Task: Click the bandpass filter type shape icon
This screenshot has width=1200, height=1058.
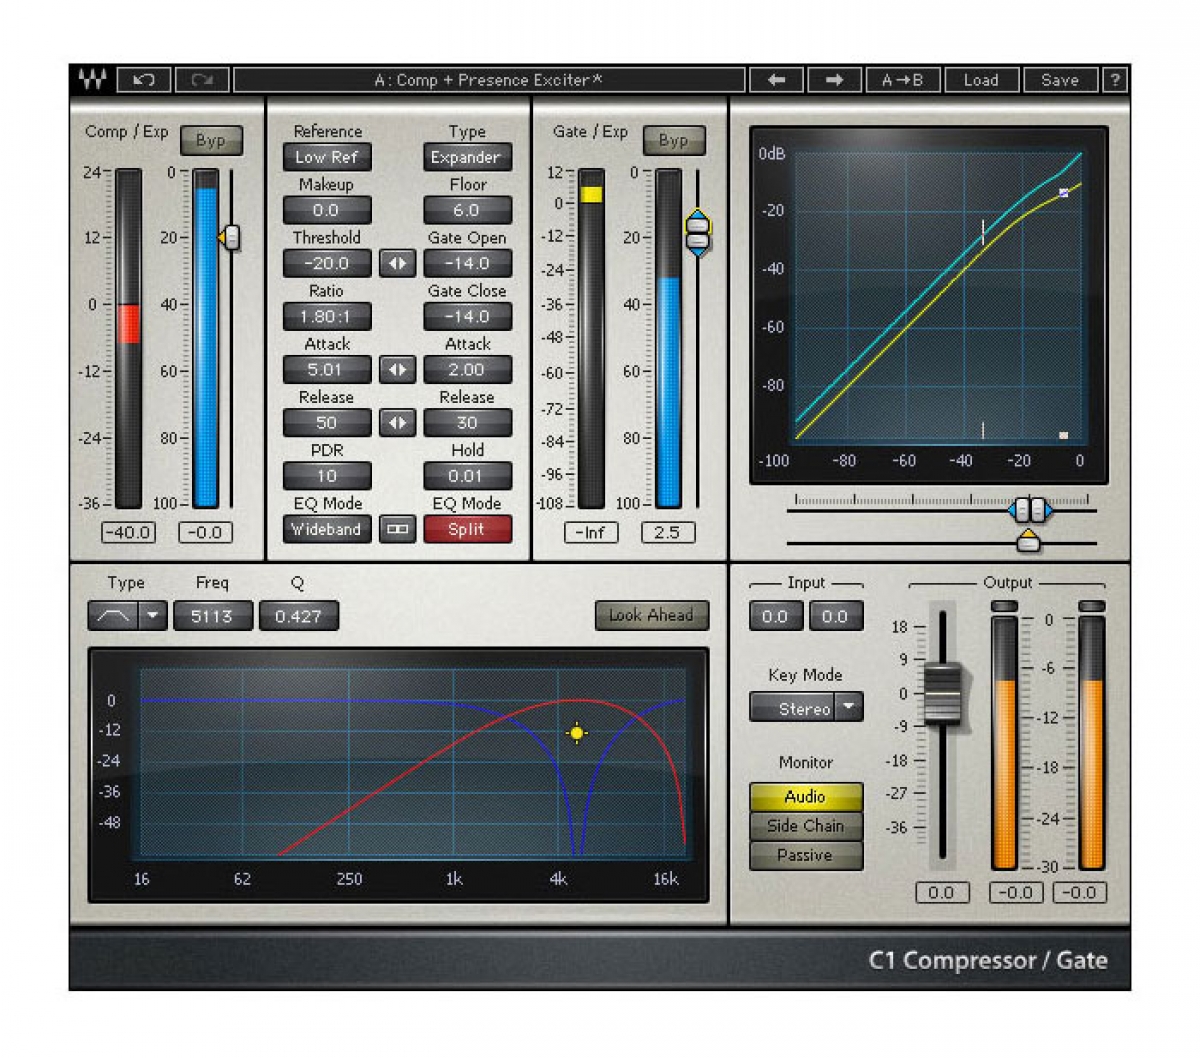Action: [x=112, y=616]
